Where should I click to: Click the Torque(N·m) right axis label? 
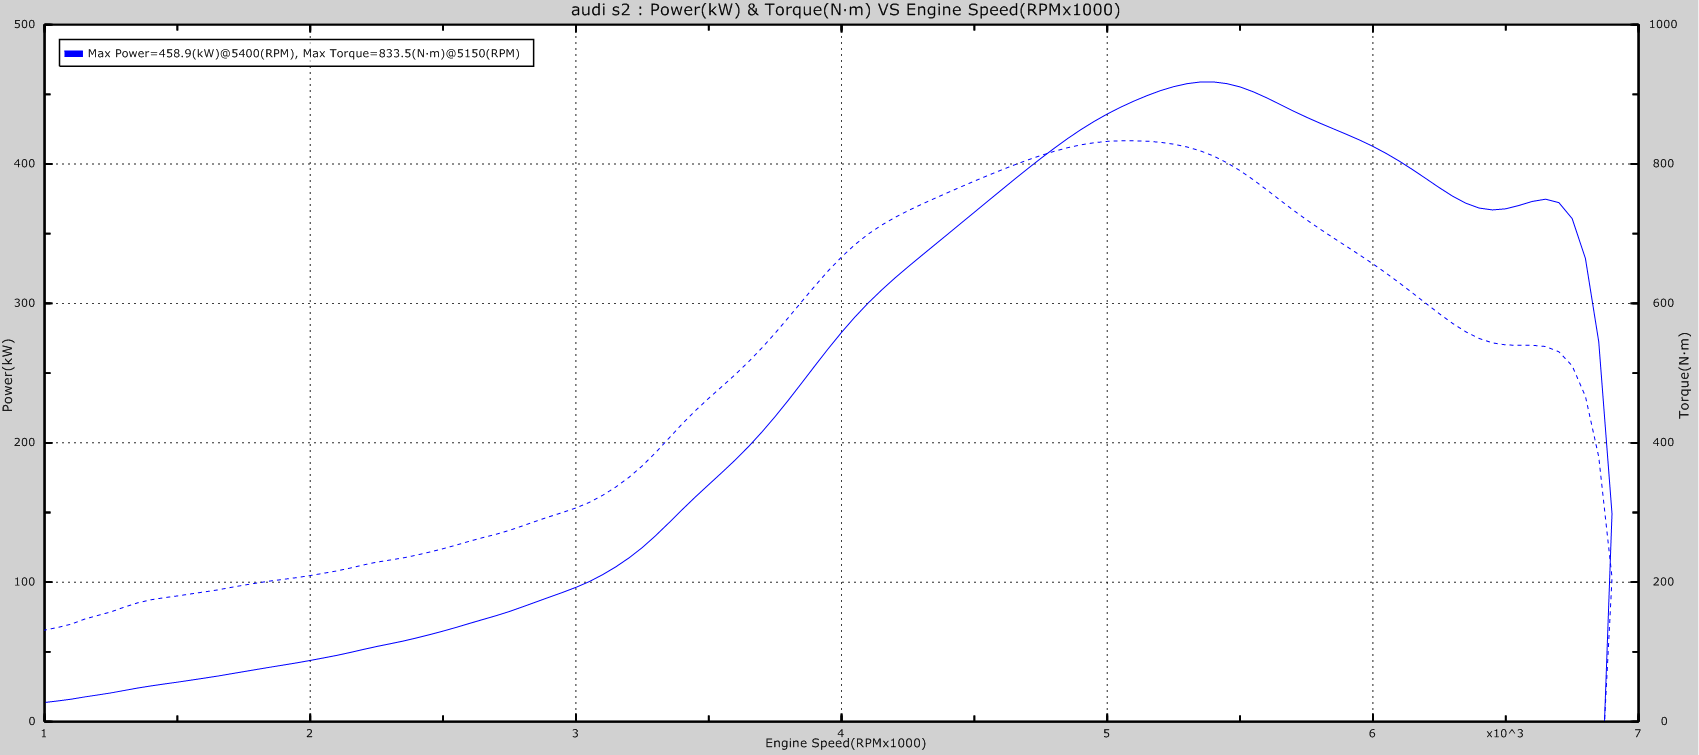pyautogui.click(x=1684, y=372)
